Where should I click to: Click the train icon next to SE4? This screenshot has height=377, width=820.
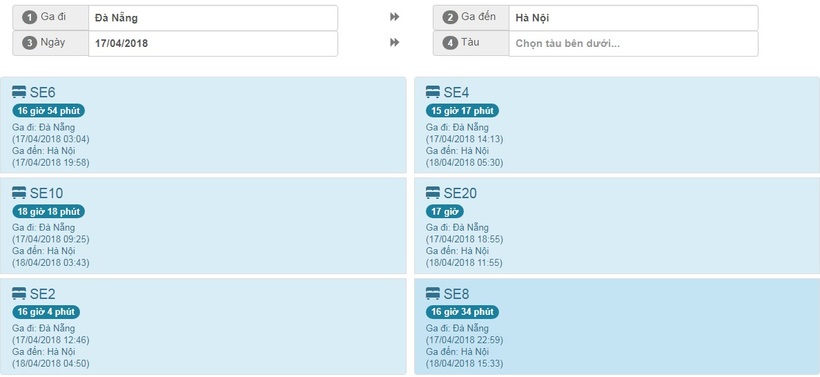click(x=432, y=93)
